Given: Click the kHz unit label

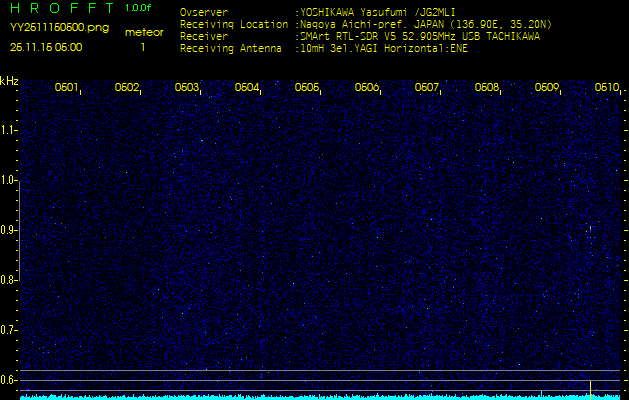Looking at the screenshot, I should point(9,81).
